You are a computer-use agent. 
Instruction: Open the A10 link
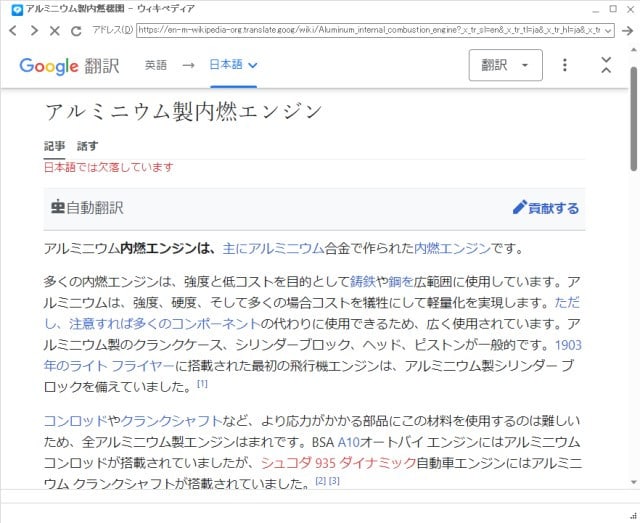(349, 442)
